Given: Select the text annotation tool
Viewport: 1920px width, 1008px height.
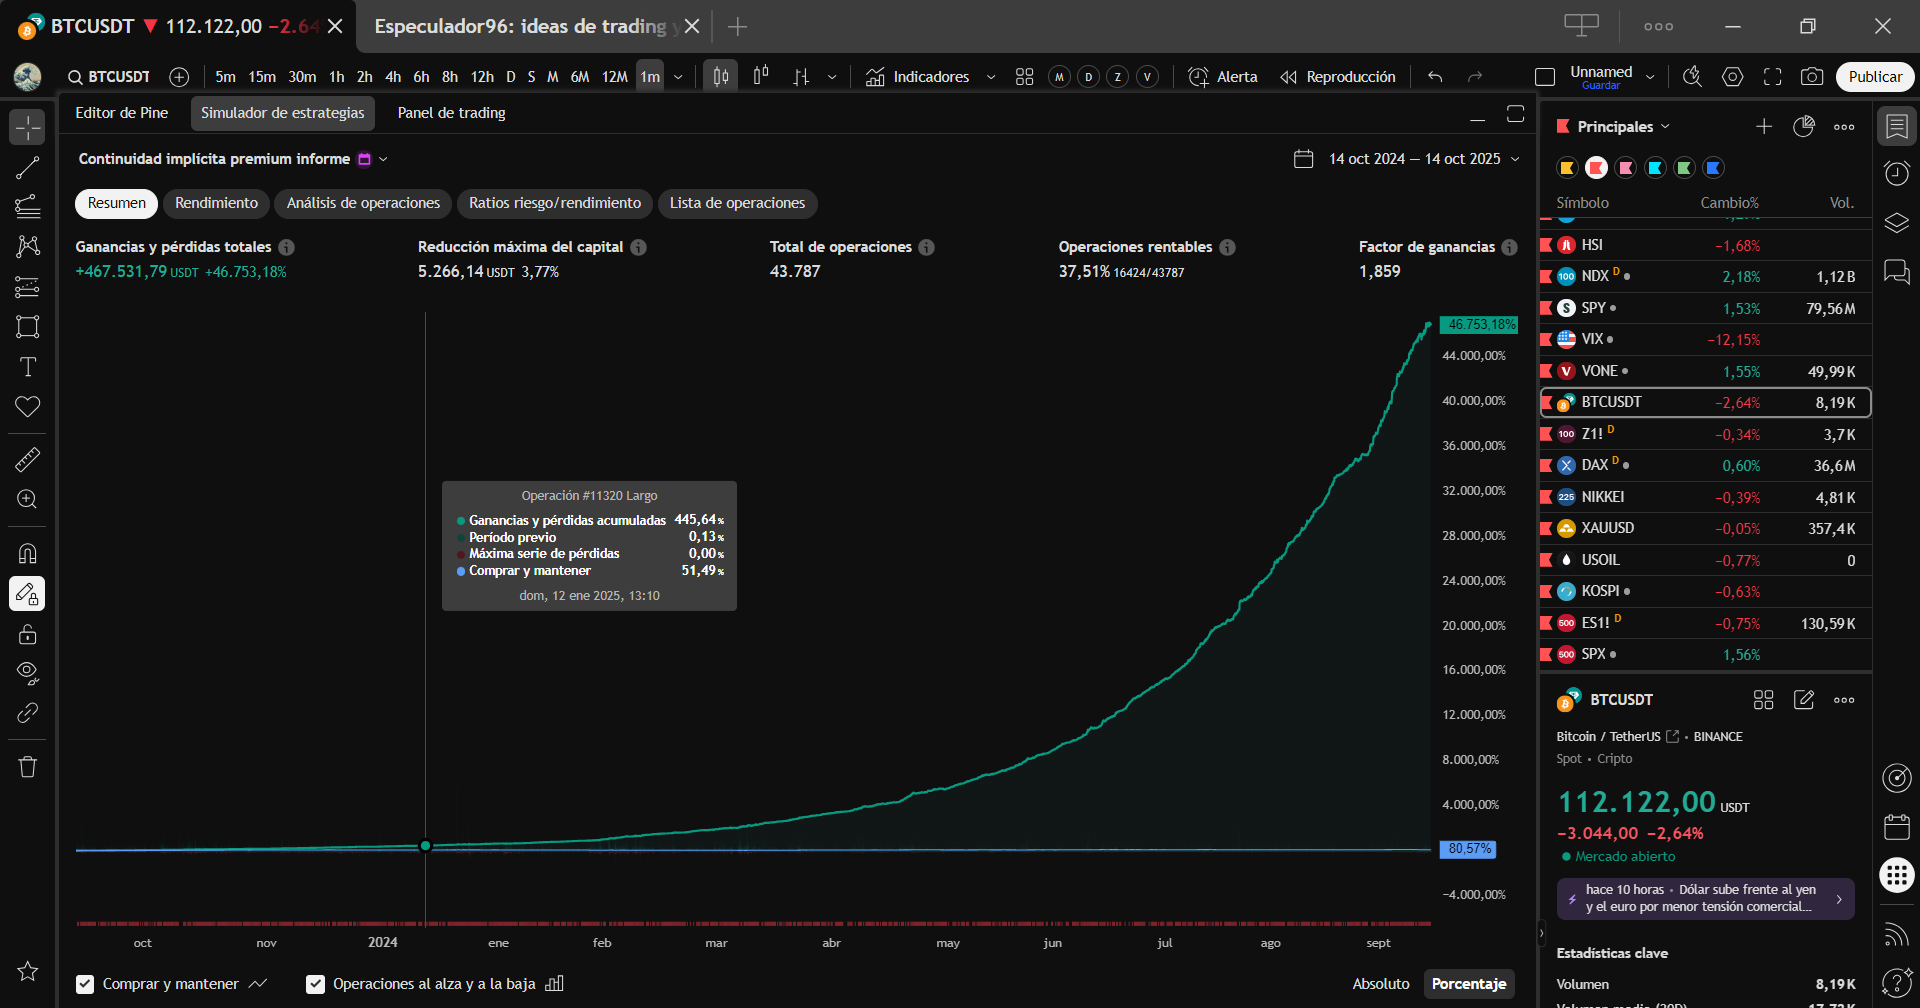Looking at the screenshot, I should tap(27, 367).
